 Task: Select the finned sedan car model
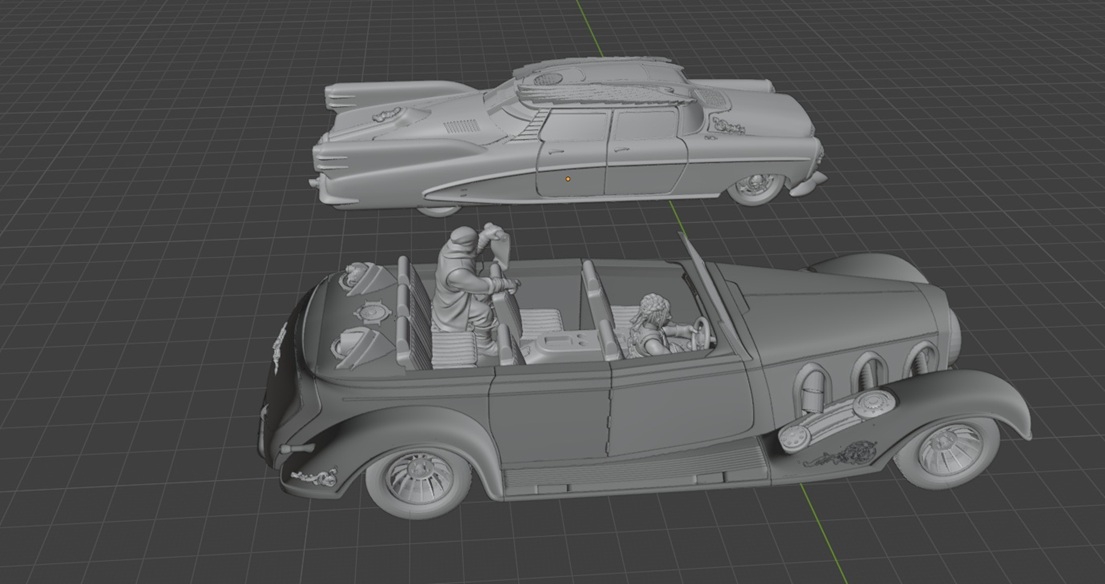(567, 137)
